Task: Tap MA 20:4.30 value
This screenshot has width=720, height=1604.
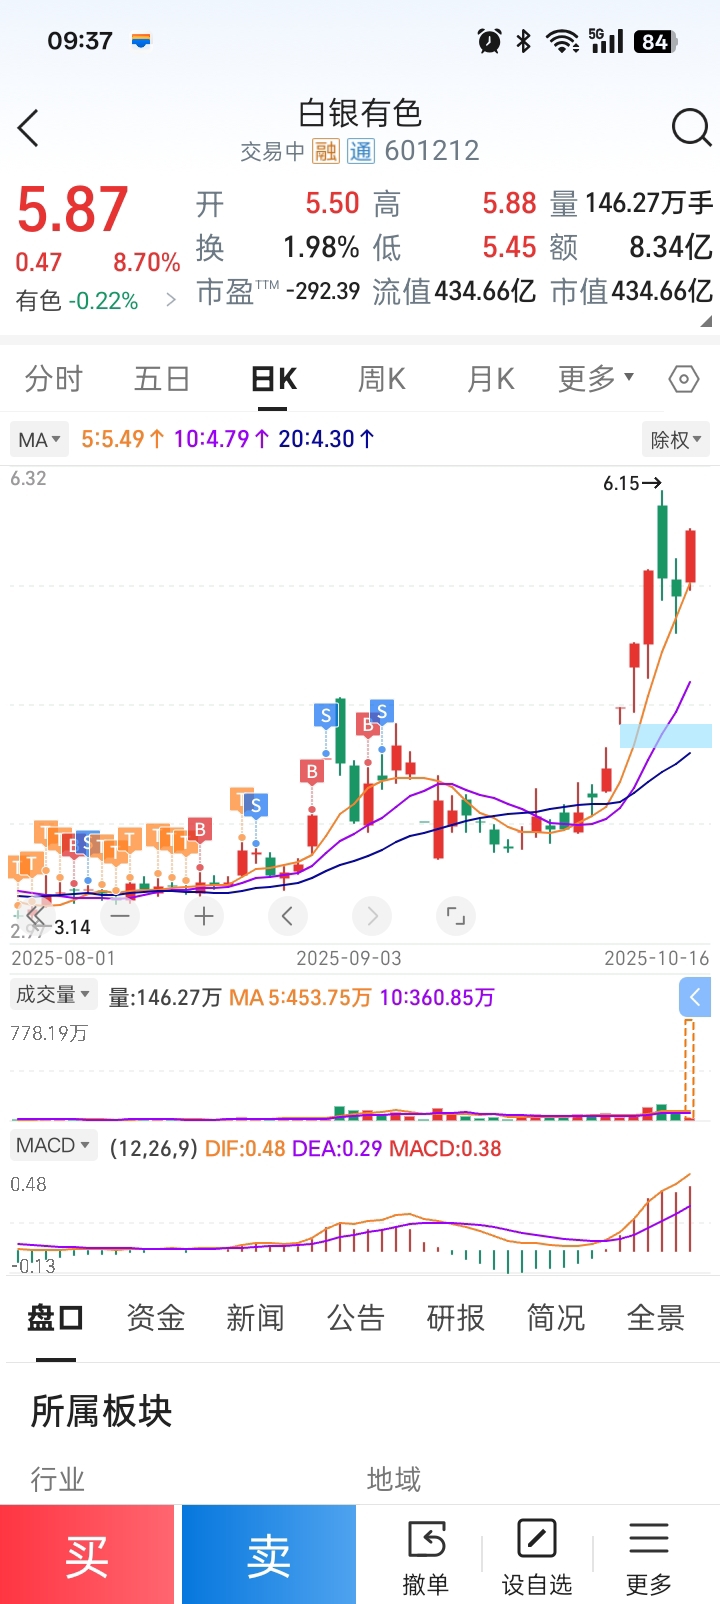Action: point(326,439)
